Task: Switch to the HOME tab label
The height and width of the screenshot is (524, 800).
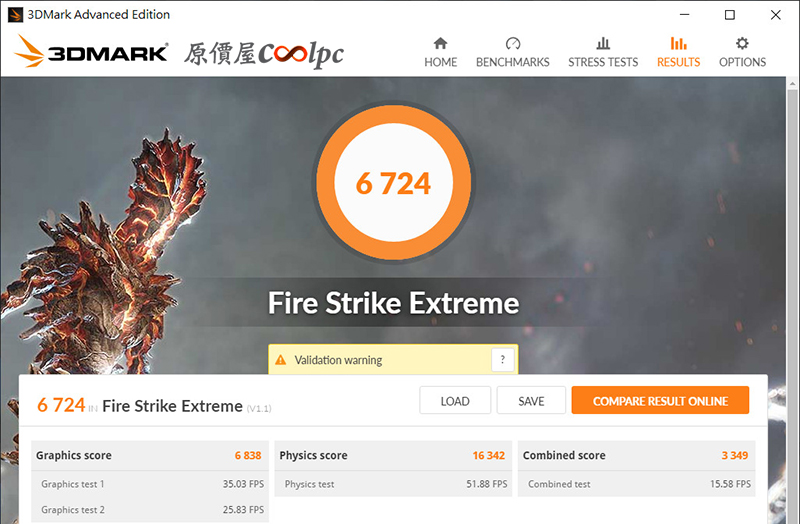Action: [441, 62]
